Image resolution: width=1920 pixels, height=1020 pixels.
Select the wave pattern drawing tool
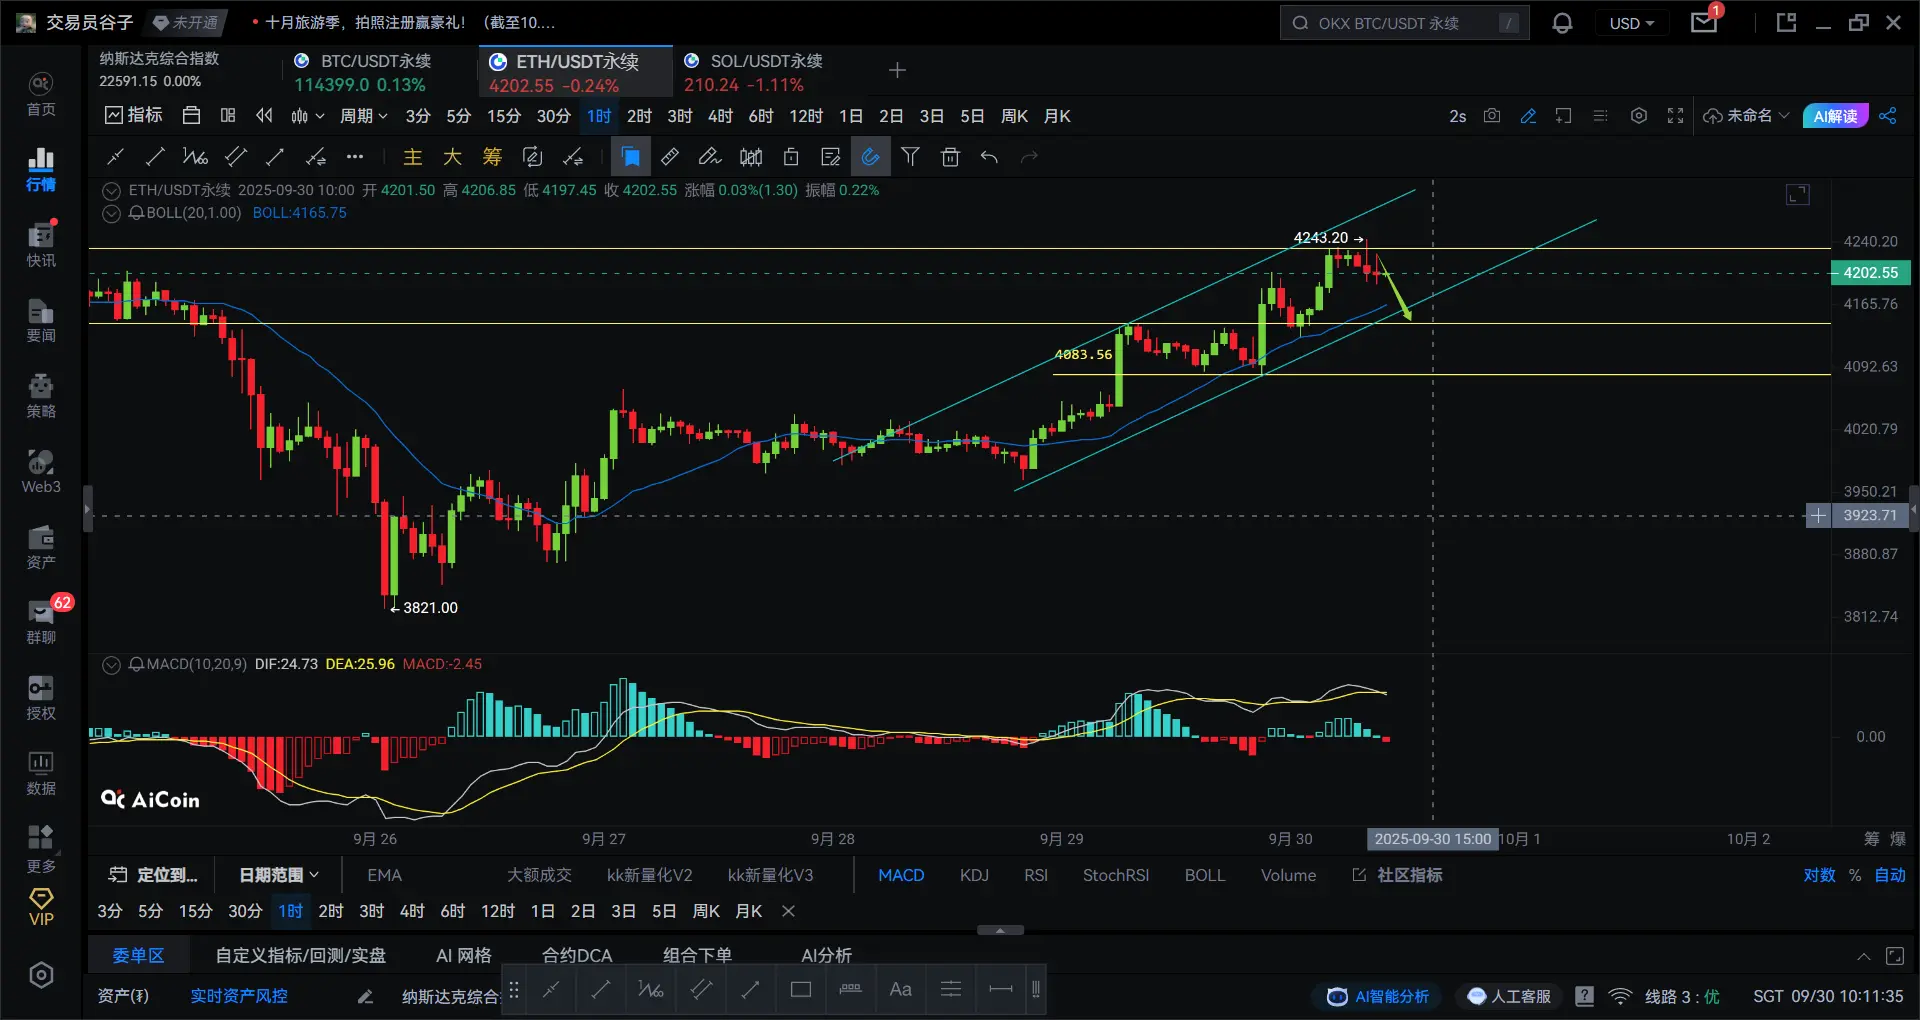coord(195,157)
